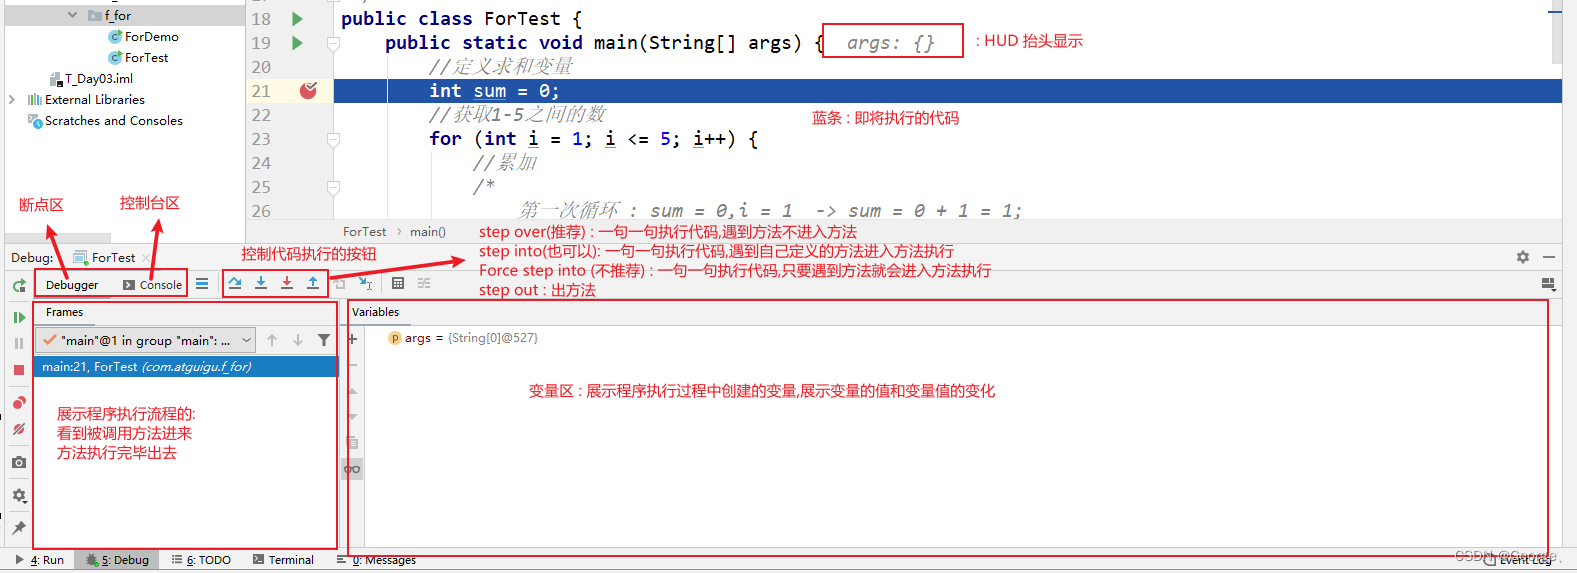The width and height of the screenshot is (1577, 573).
Task: Open View Breakpoints red circles icon
Action: pos(19,403)
